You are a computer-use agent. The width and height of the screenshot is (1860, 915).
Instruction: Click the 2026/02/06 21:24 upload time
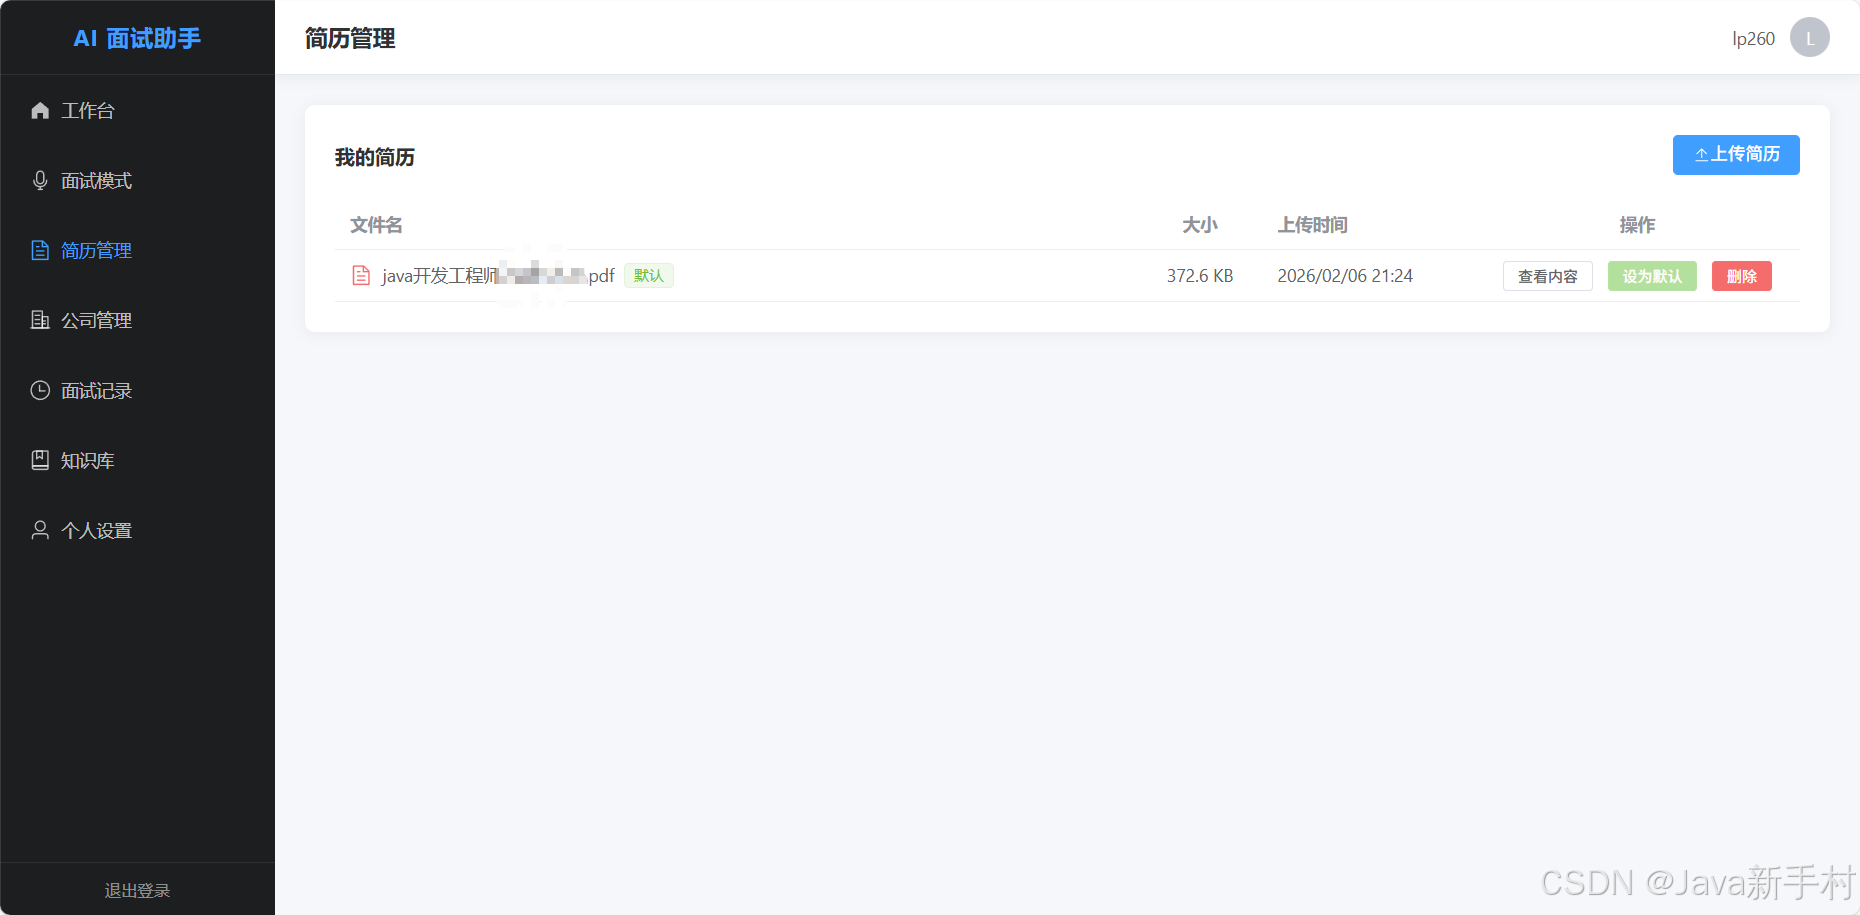point(1345,276)
